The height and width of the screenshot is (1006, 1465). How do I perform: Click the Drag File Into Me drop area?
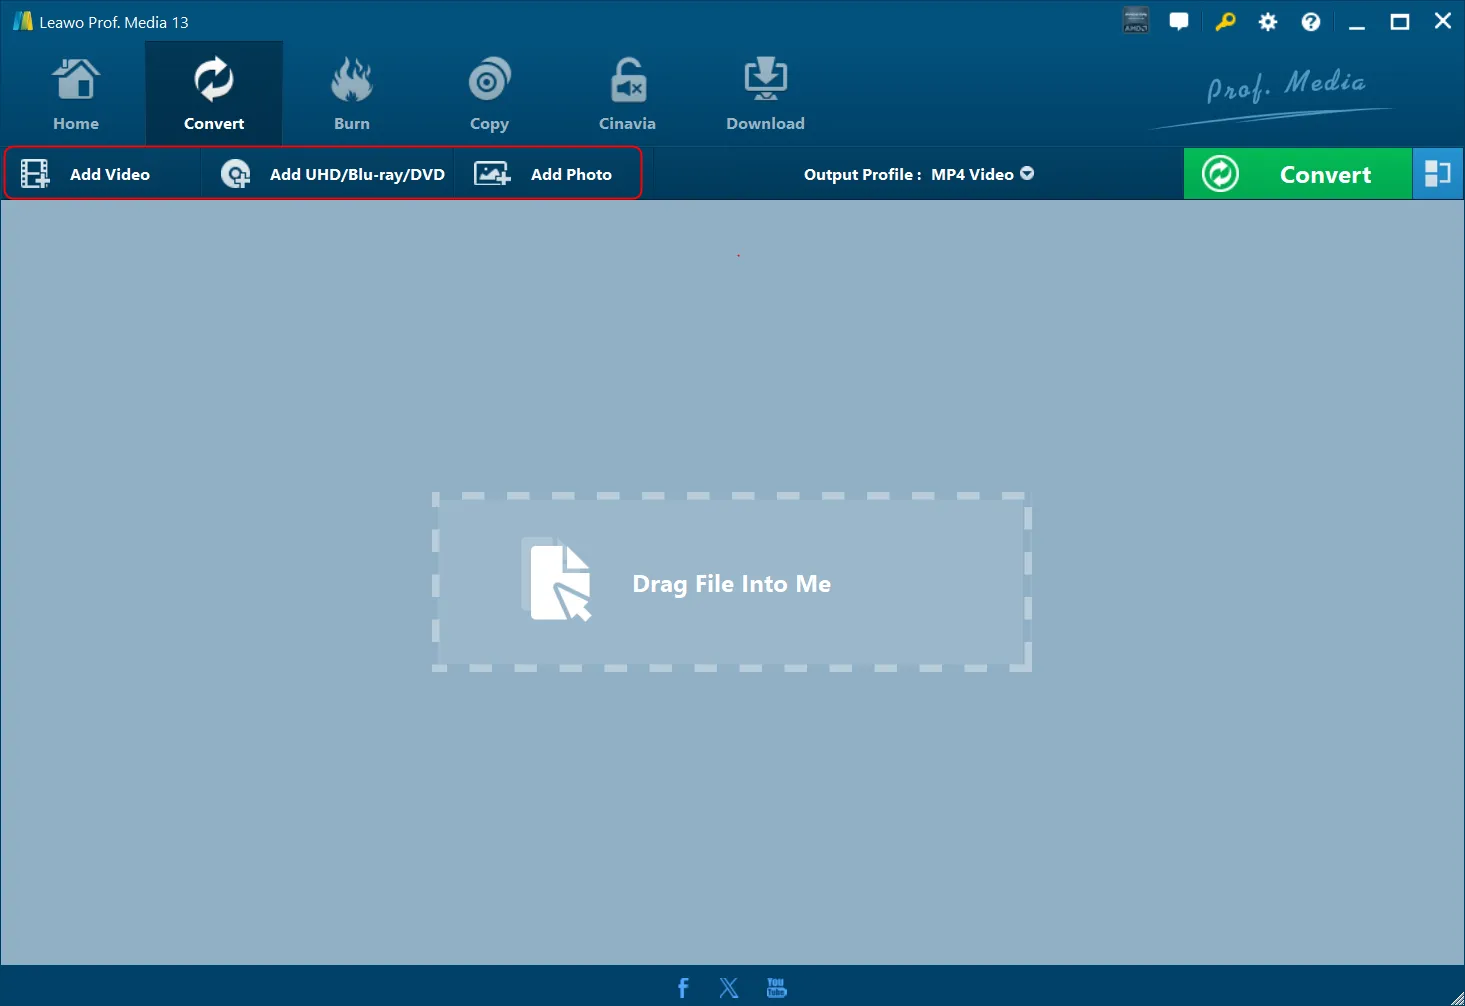(732, 582)
